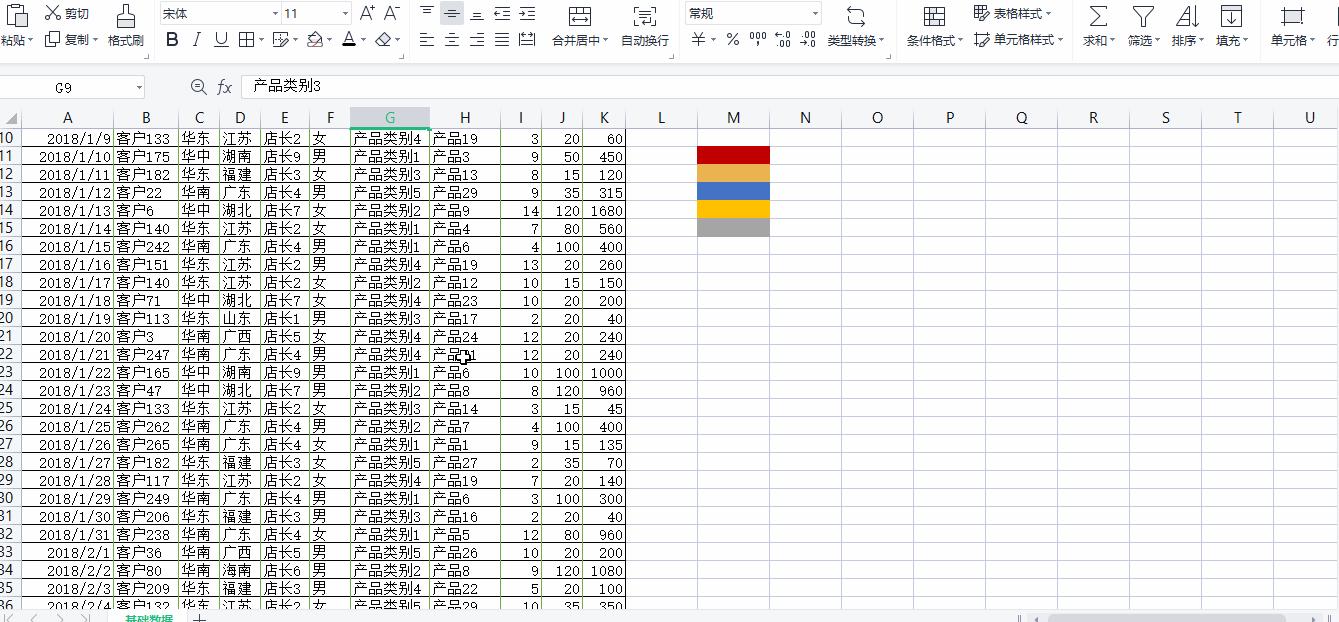The image size is (1339, 622).
Task: Toggle underline formatting
Action: (221, 40)
